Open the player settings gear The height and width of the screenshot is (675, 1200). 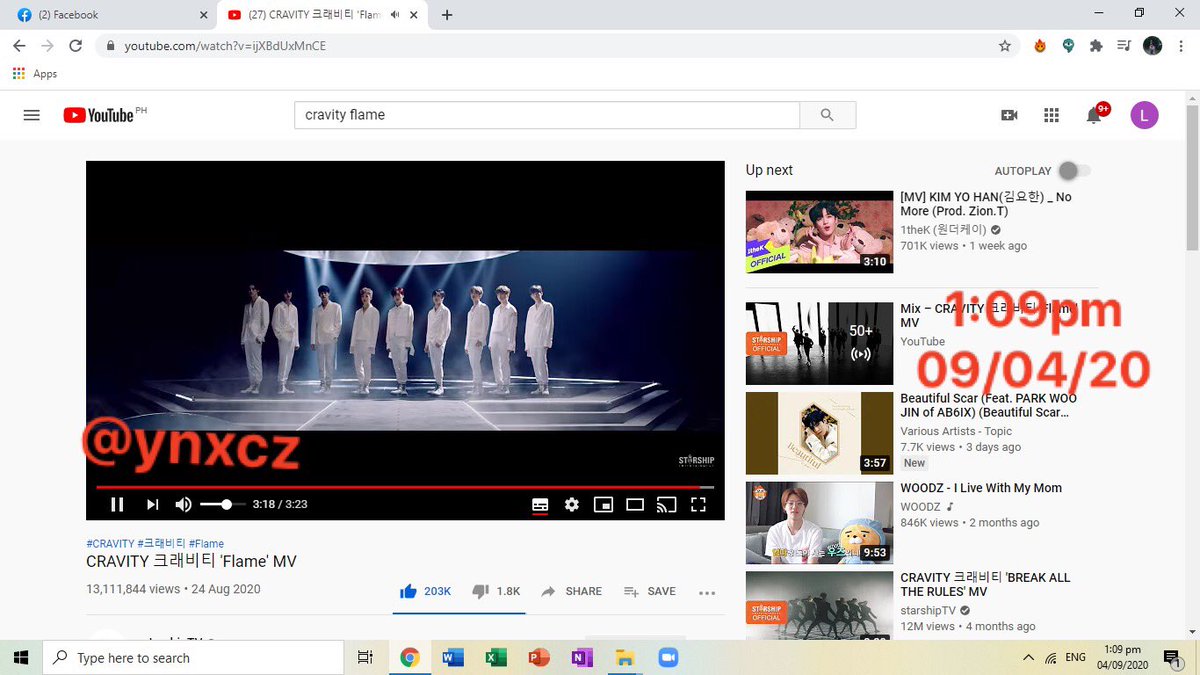click(572, 505)
